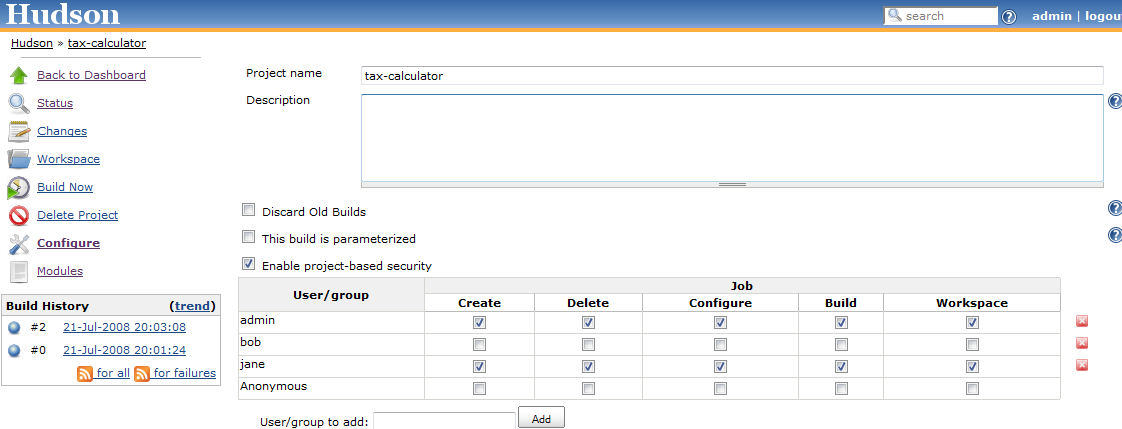
Task: Go to the Status page link
Action: (x=55, y=103)
